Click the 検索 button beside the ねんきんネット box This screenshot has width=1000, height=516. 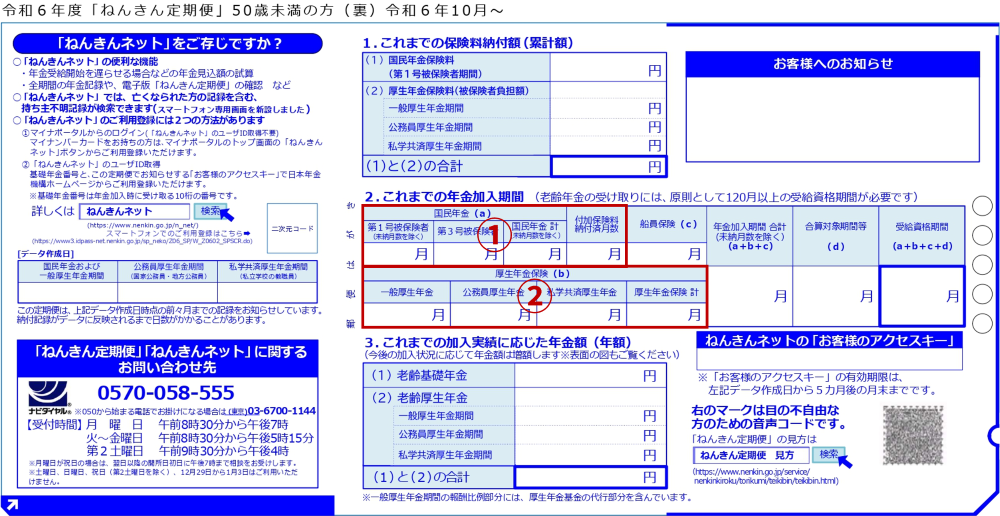click(209, 211)
